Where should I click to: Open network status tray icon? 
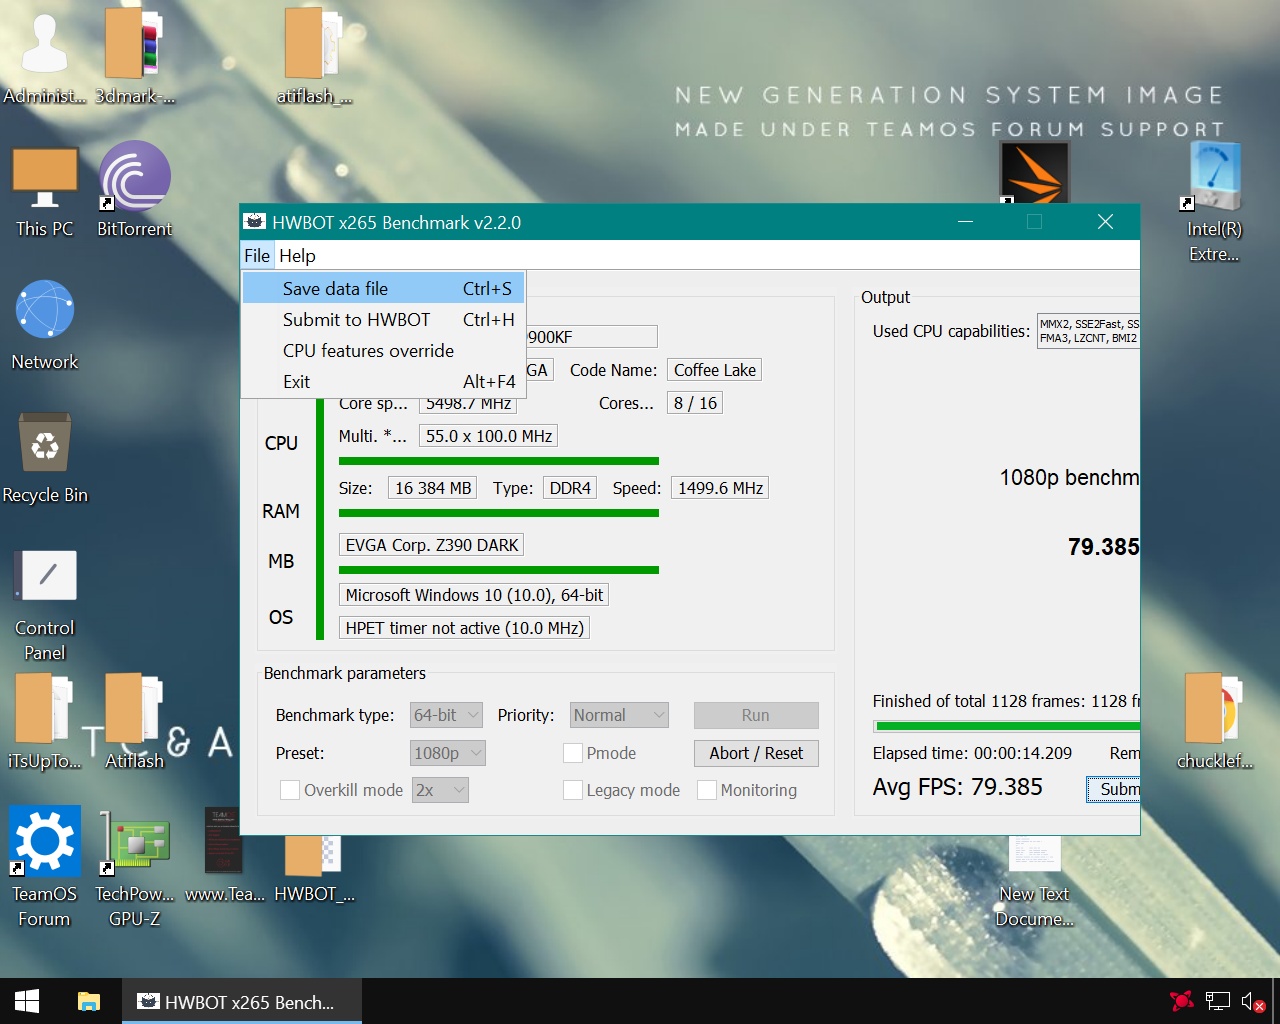click(x=1217, y=1001)
